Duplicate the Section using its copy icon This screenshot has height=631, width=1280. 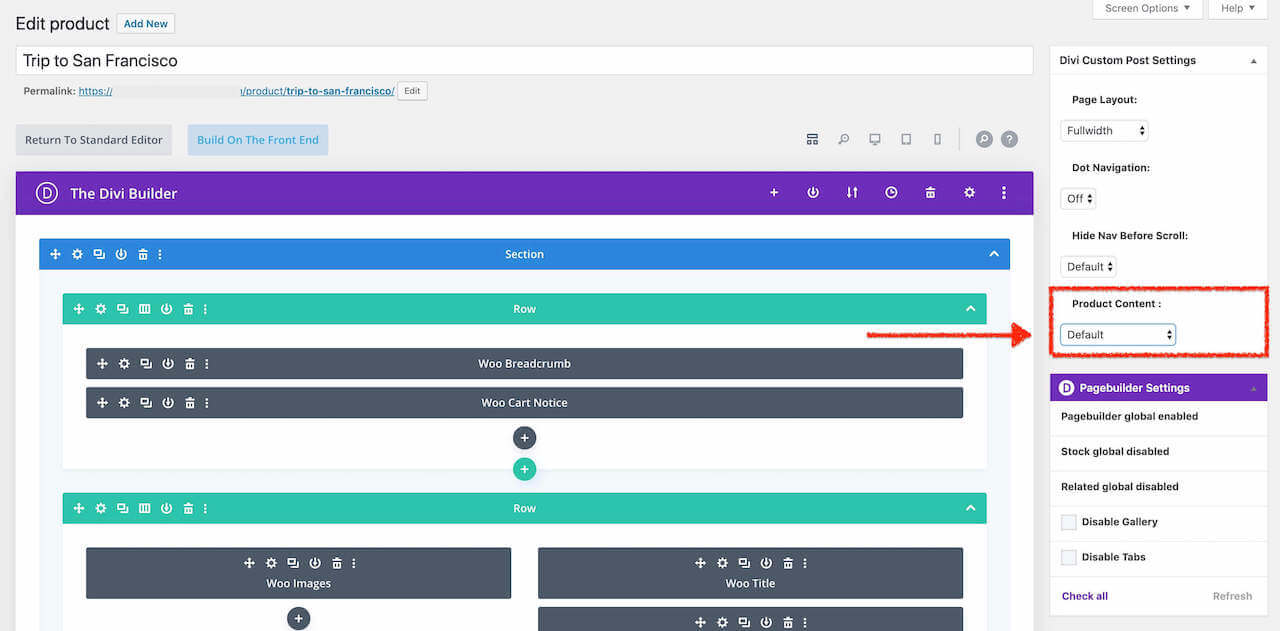(x=99, y=254)
